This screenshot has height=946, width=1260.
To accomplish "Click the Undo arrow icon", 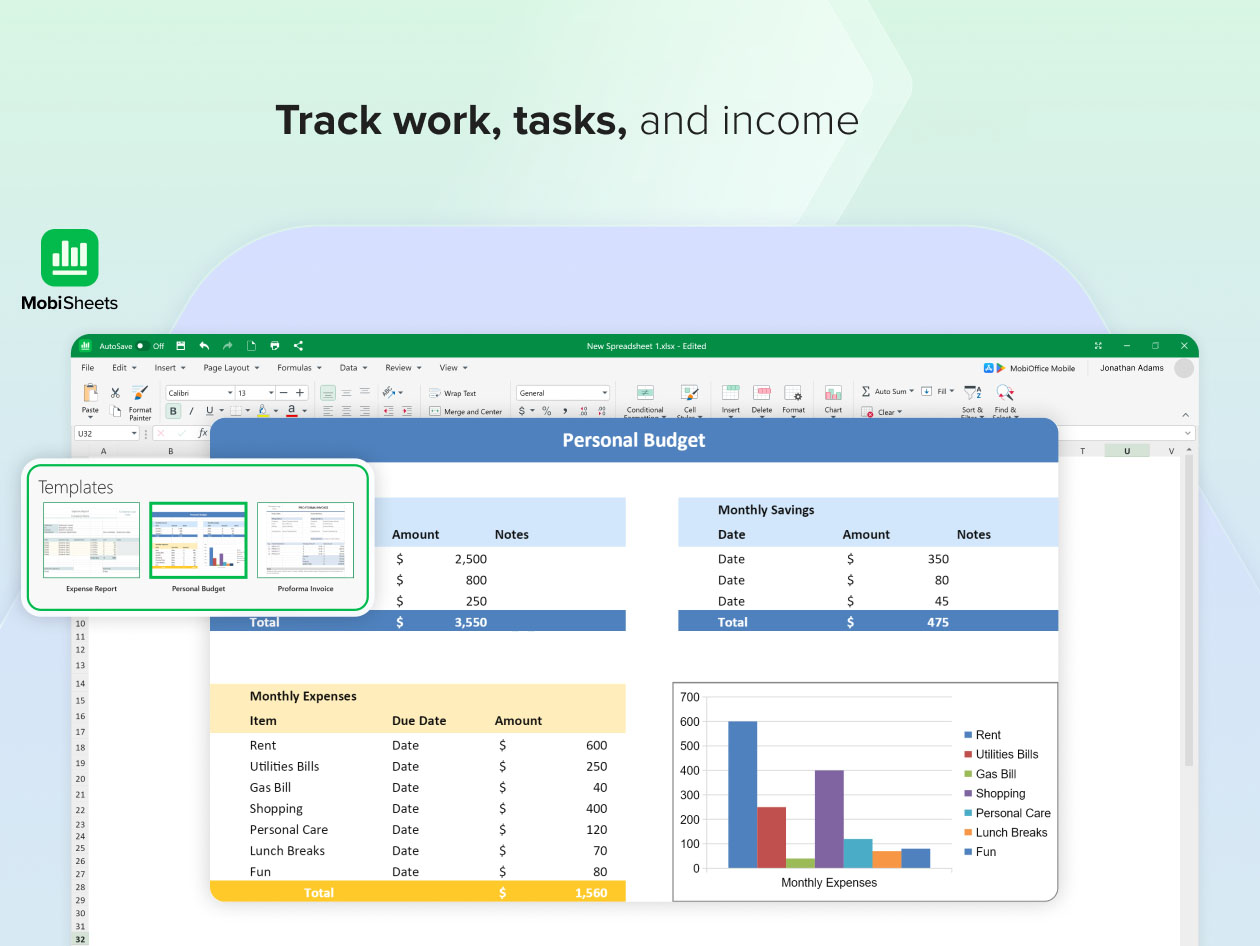I will click(x=204, y=346).
